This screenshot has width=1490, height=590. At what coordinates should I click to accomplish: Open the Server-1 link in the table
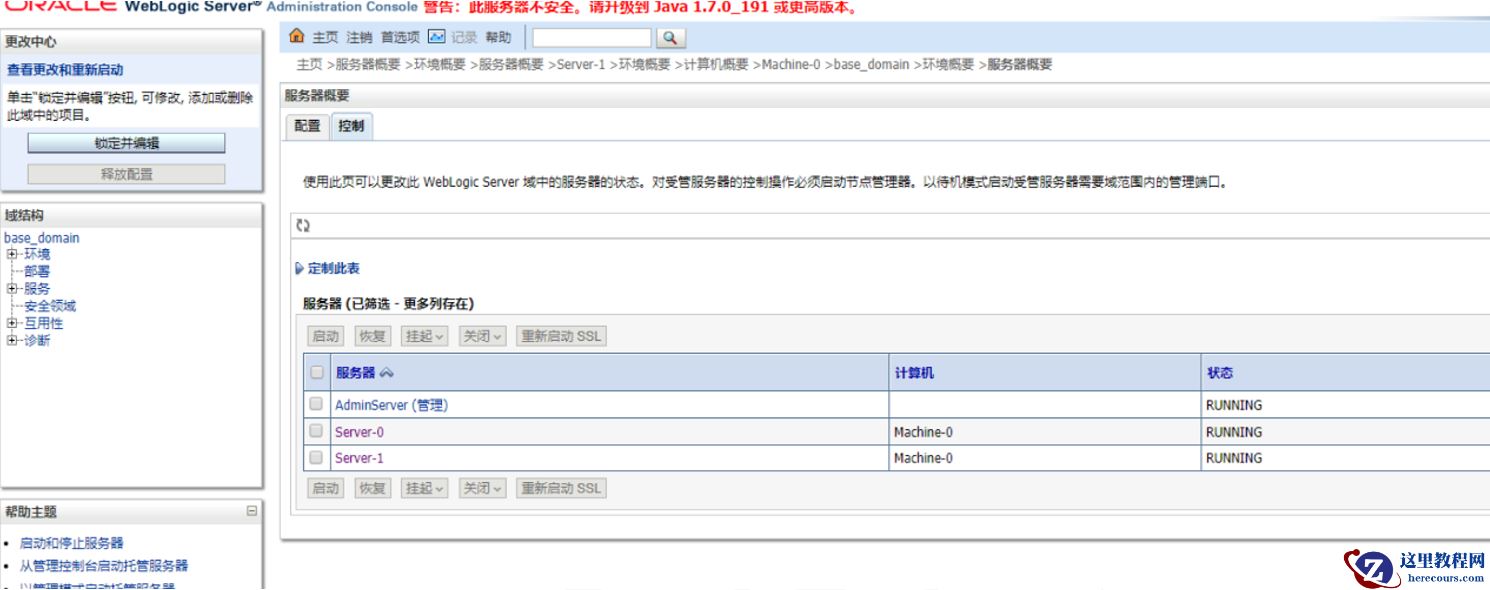point(357,457)
